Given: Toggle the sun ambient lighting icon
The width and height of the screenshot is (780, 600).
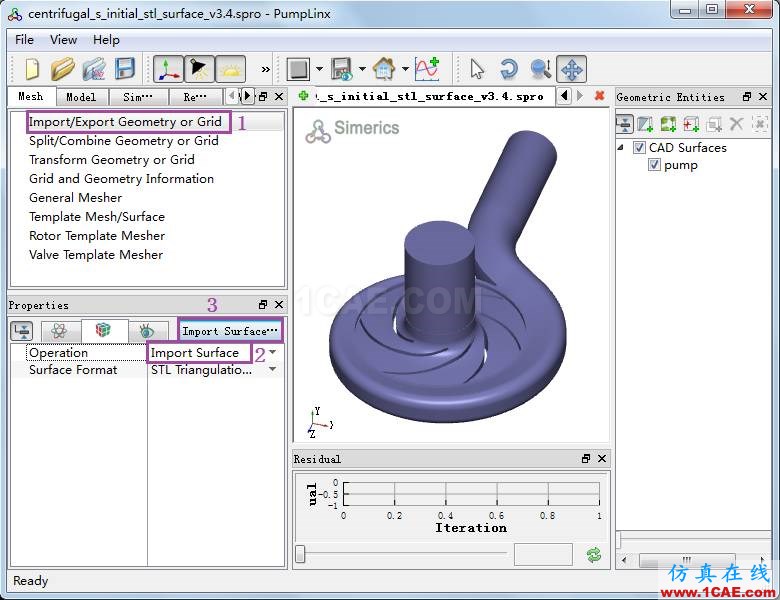Looking at the screenshot, I should pos(230,69).
